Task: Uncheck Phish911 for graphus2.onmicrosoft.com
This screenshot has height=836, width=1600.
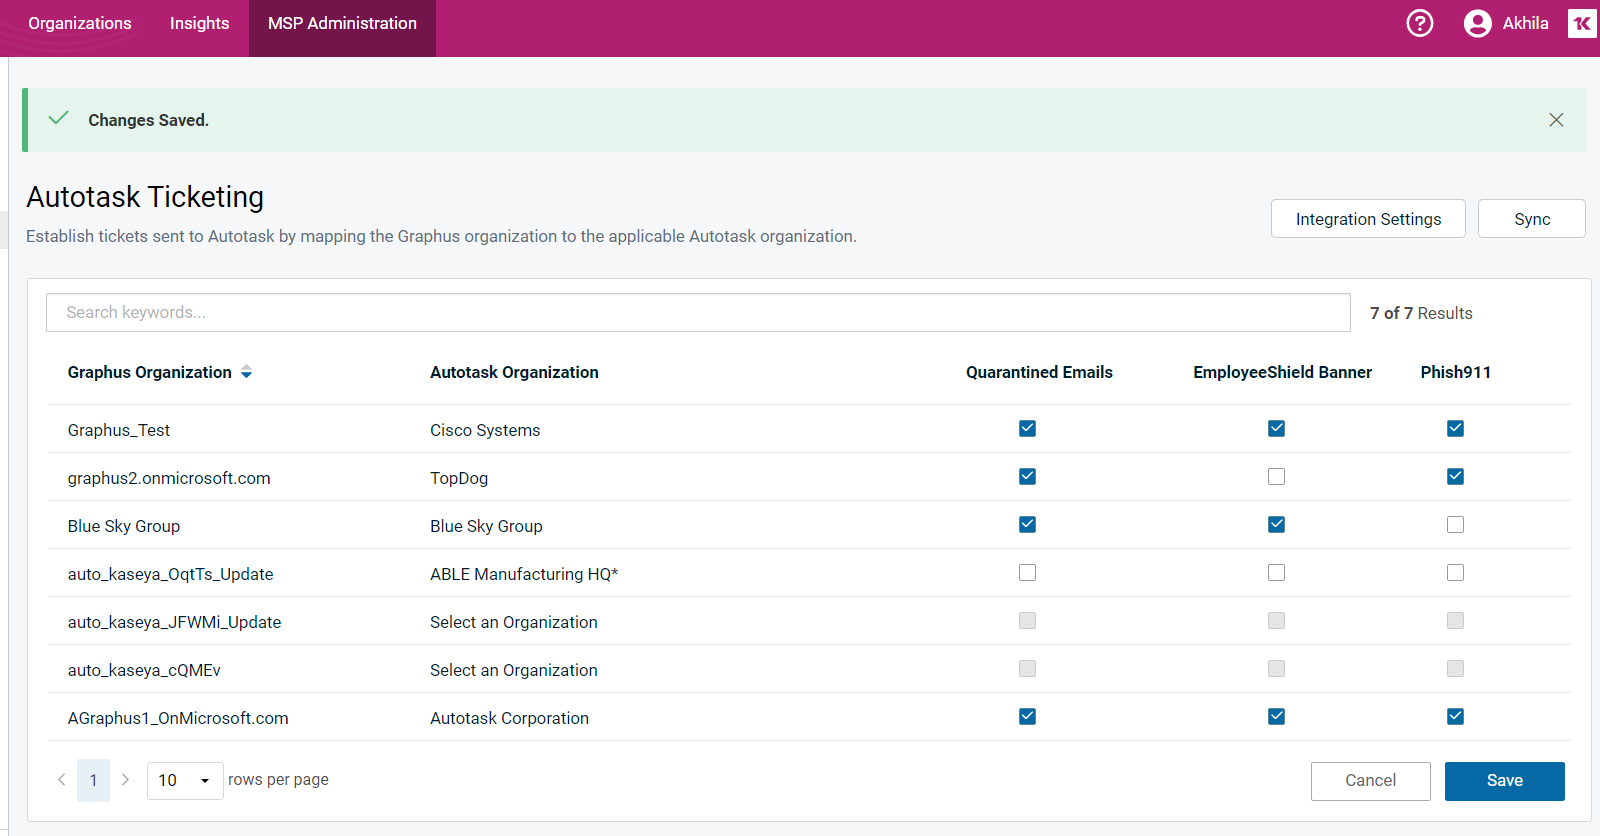Action: pos(1455,476)
